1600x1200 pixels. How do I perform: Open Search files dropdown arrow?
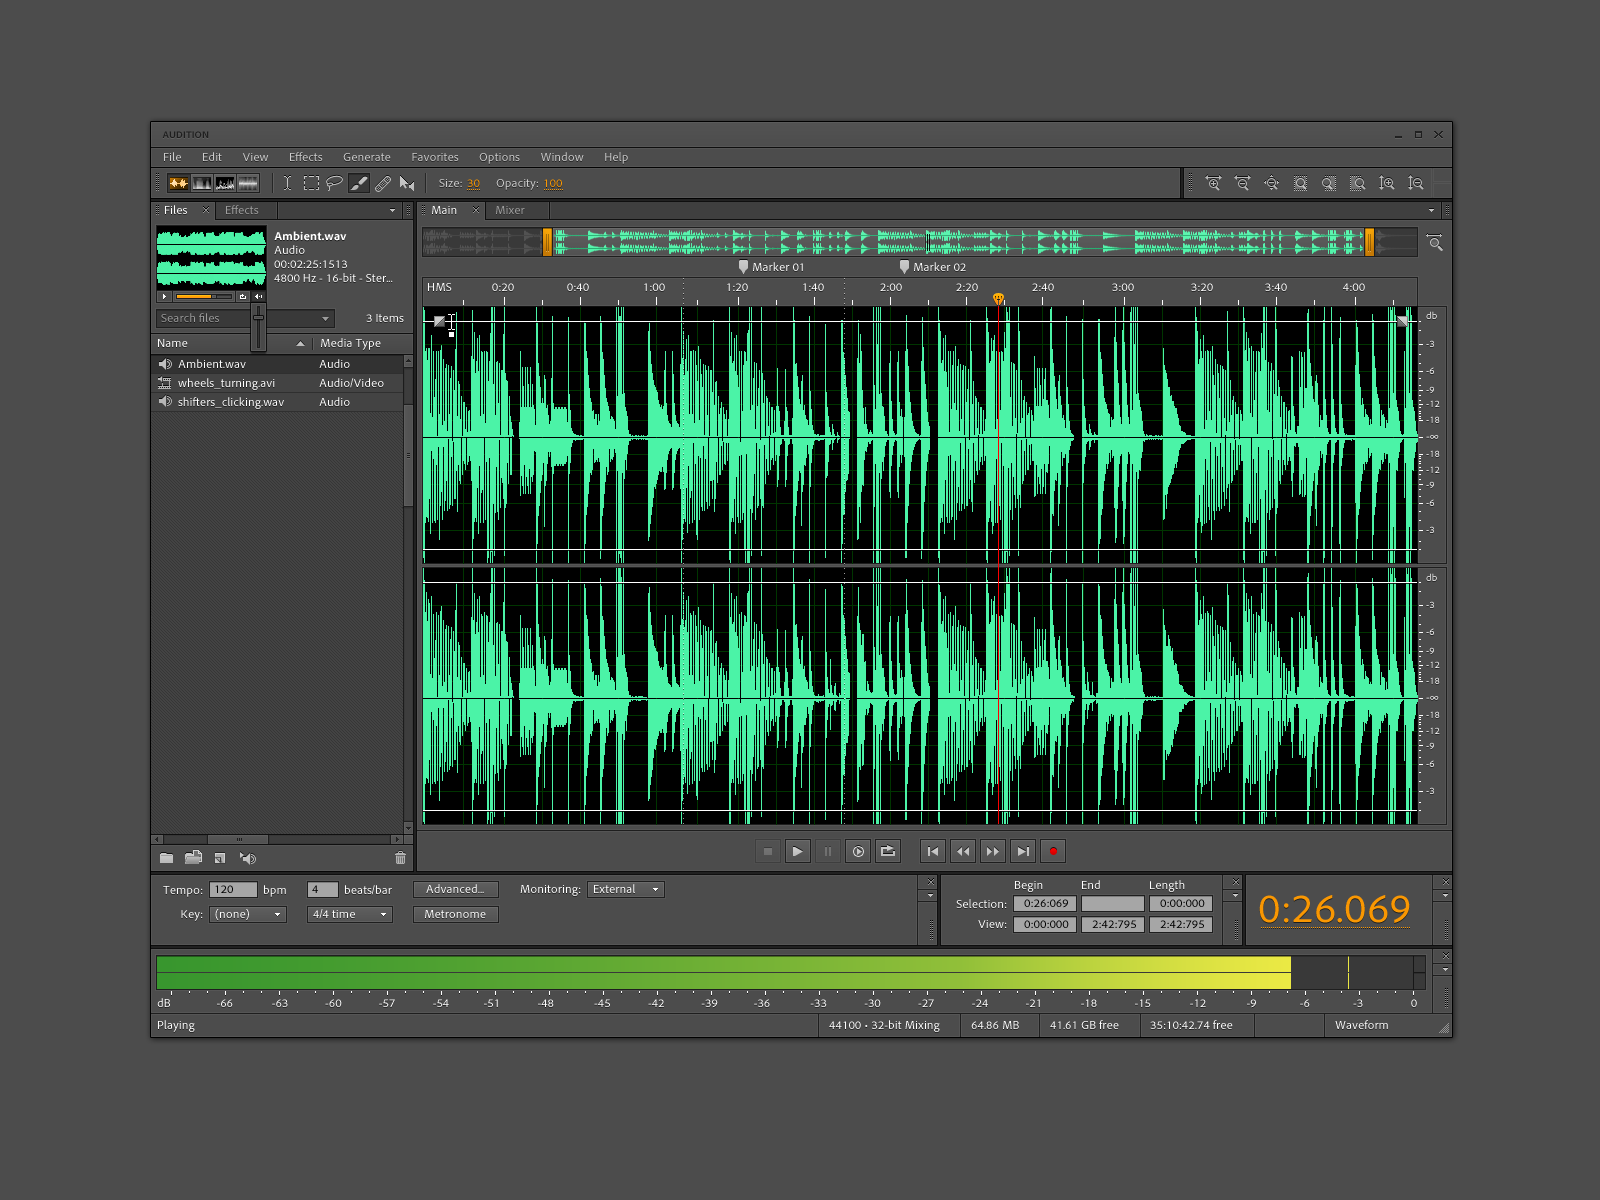[x=325, y=319]
